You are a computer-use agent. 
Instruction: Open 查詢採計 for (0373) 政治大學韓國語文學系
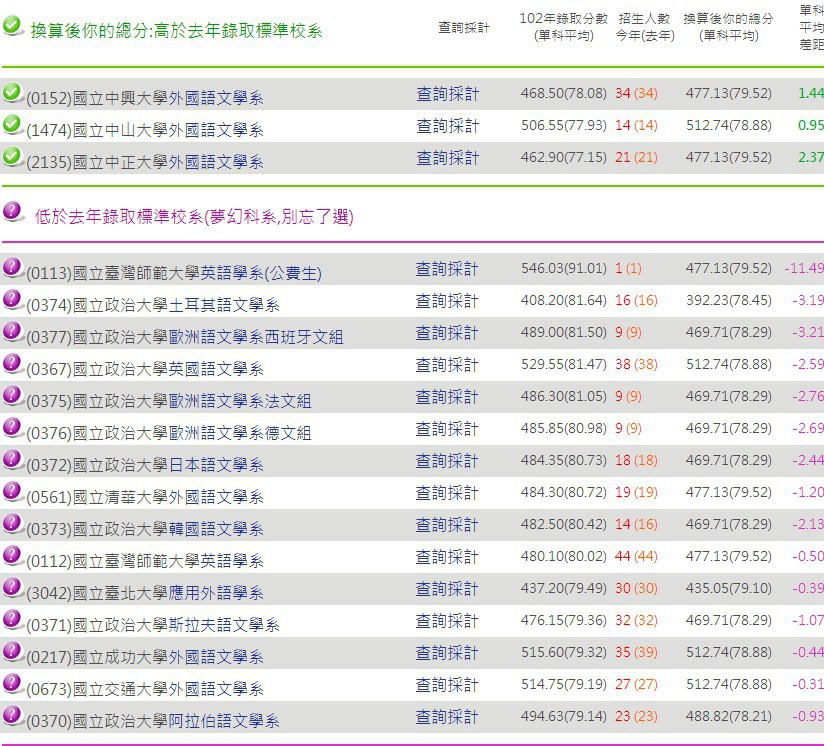coord(447,525)
